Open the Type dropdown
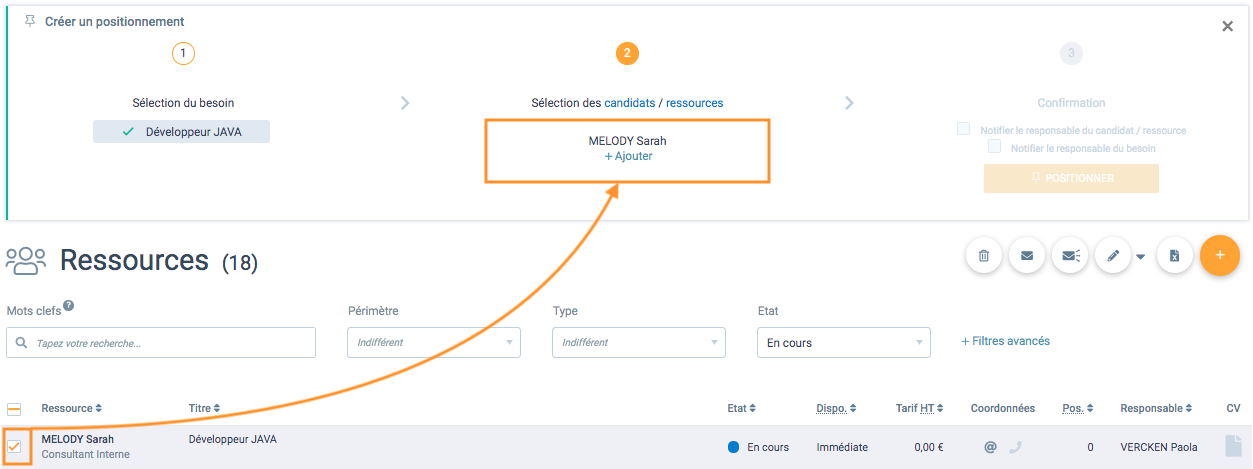1253x469 pixels. pyautogui.click(x=639, y=342)
